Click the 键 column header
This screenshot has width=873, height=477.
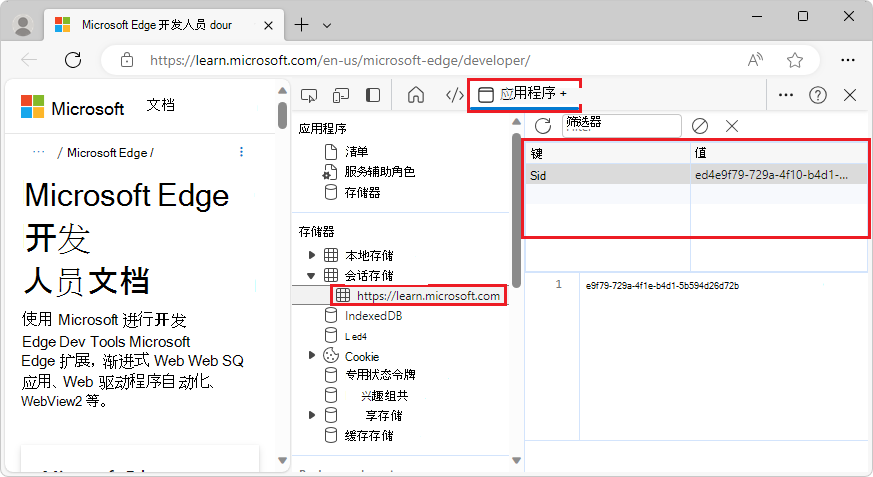coord(608,153)
